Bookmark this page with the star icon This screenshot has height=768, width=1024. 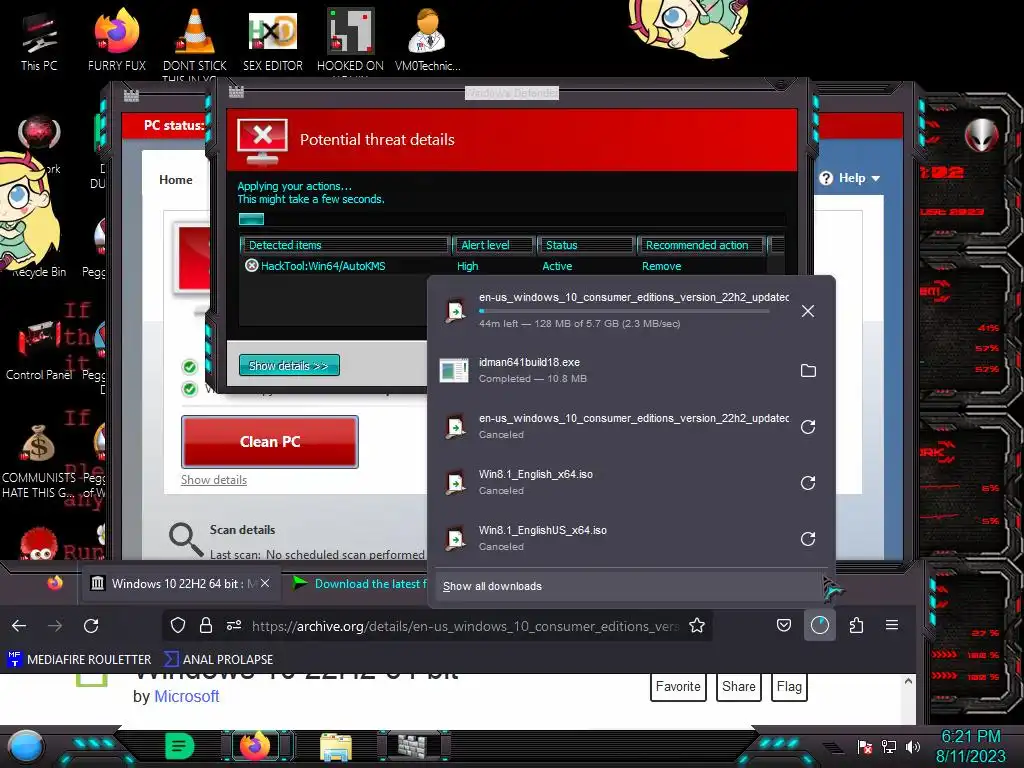(697, 626)
